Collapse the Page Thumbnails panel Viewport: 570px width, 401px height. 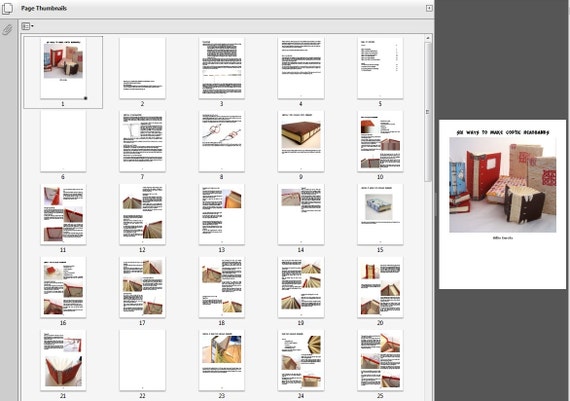(x=429, y=8)
